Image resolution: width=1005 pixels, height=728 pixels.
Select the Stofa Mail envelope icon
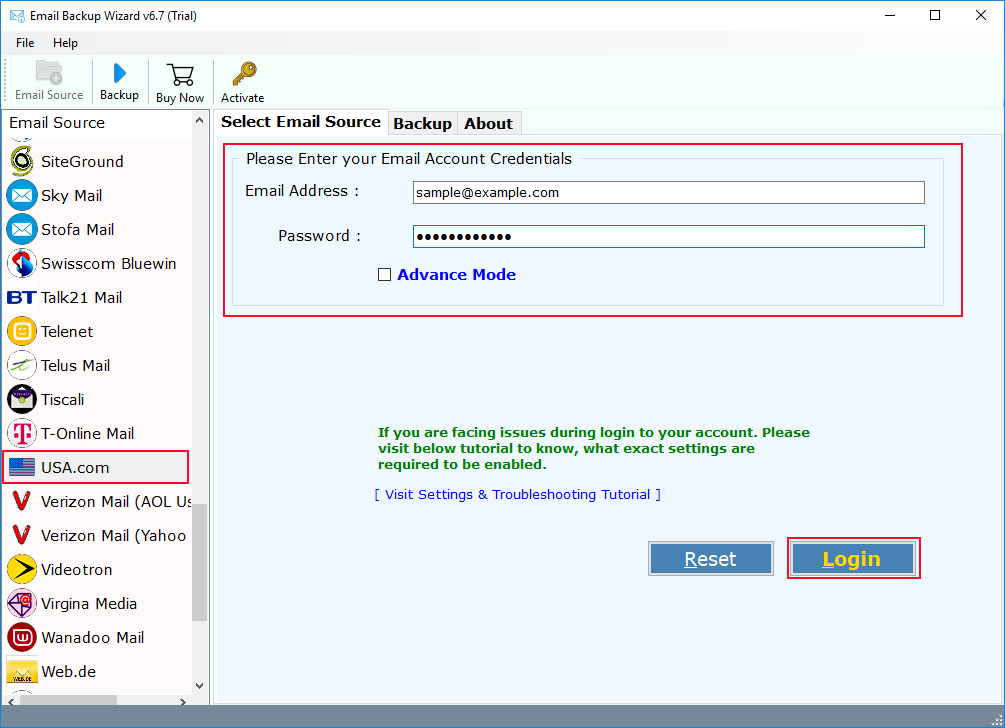pos(22,229)
